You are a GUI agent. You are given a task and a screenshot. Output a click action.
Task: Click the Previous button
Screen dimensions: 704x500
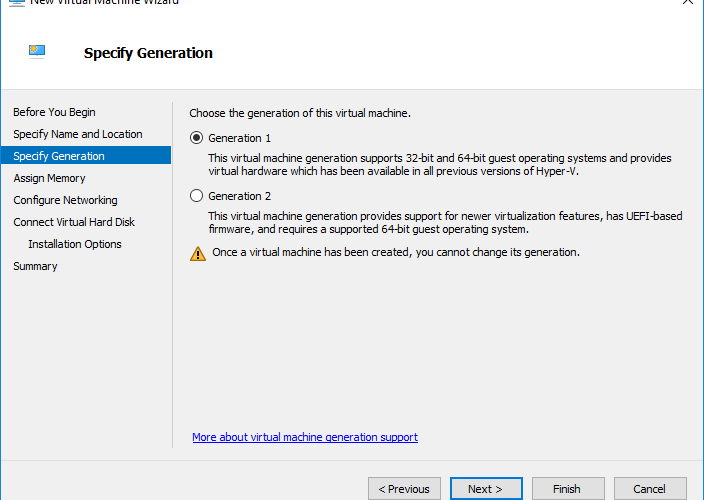(x=404, y=488)
